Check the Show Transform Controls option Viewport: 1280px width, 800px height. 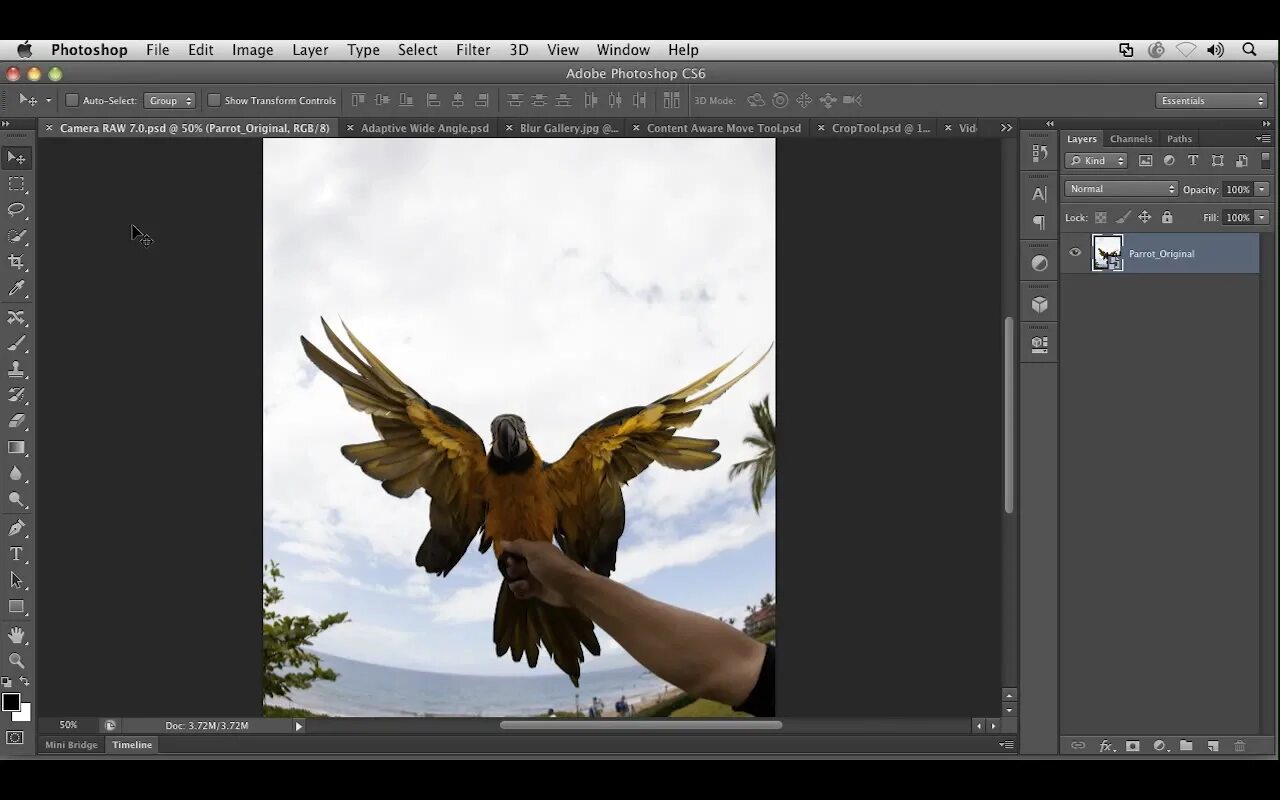pyautogui.click(x=213, y=100)
